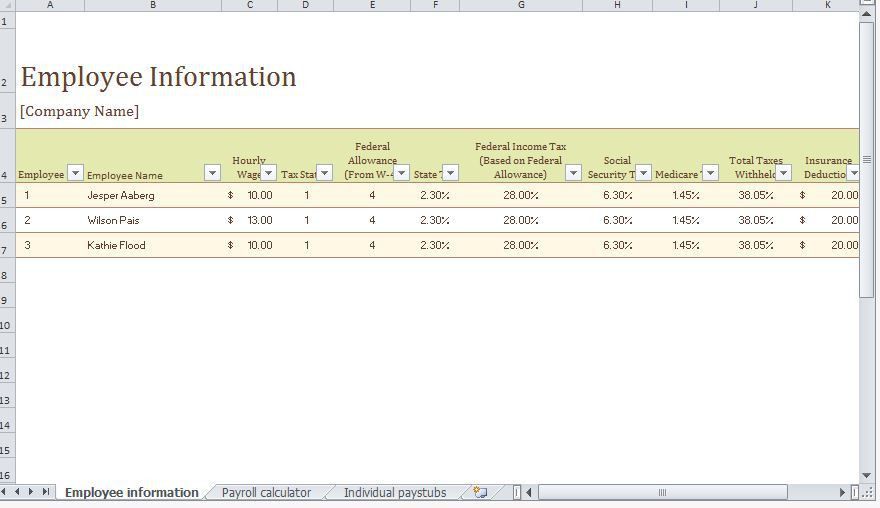Select Kathie Flood's 28.00% federal tax cell
Image resolution: width=880 pixels, height=508 pixels.
521,245
